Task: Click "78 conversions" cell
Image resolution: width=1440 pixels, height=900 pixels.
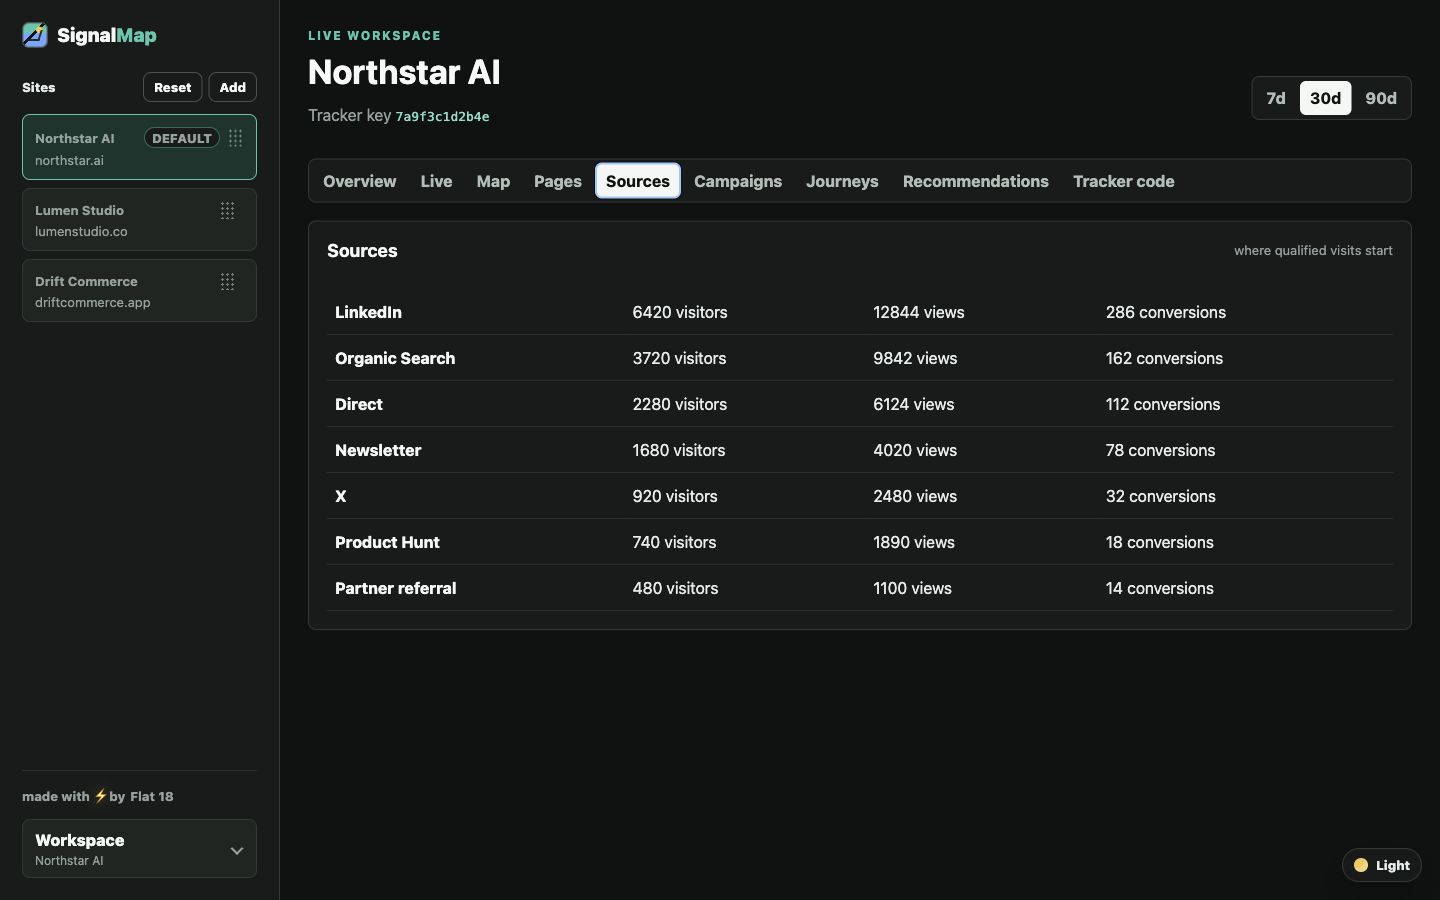Action: 1161,450
